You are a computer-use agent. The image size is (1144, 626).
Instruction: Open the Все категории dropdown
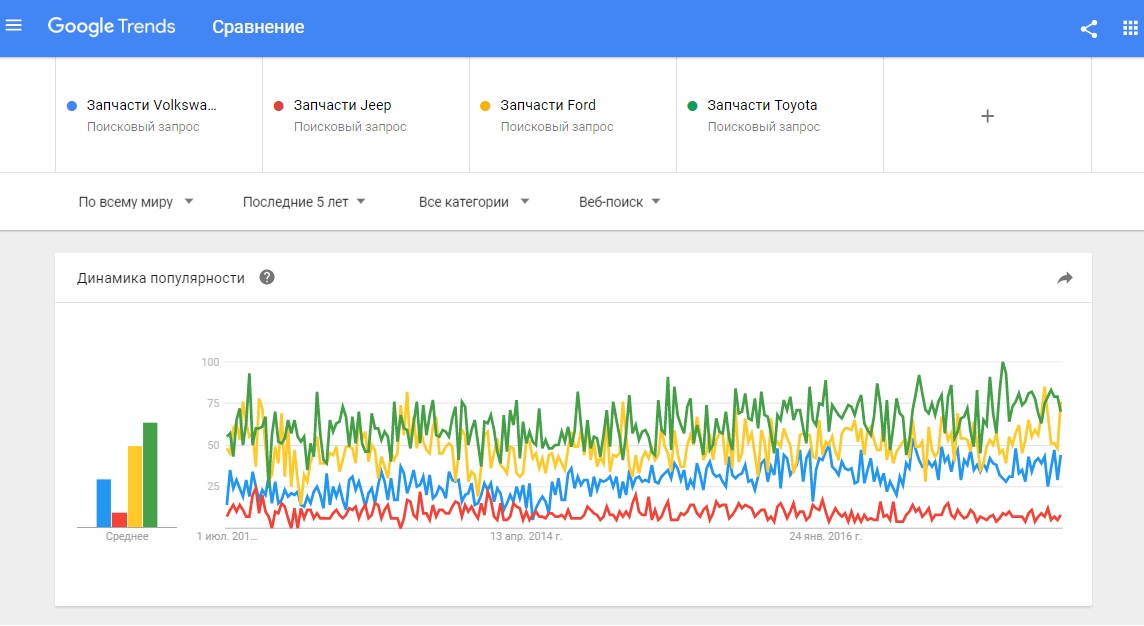[474, 202]
